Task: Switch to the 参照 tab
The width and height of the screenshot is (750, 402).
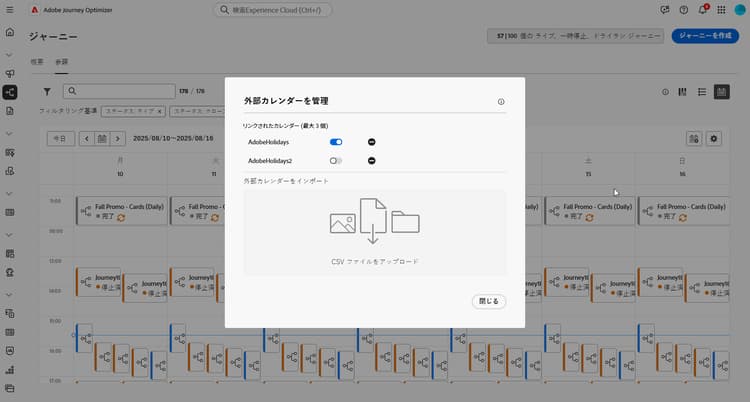Action: pos(61,62)
